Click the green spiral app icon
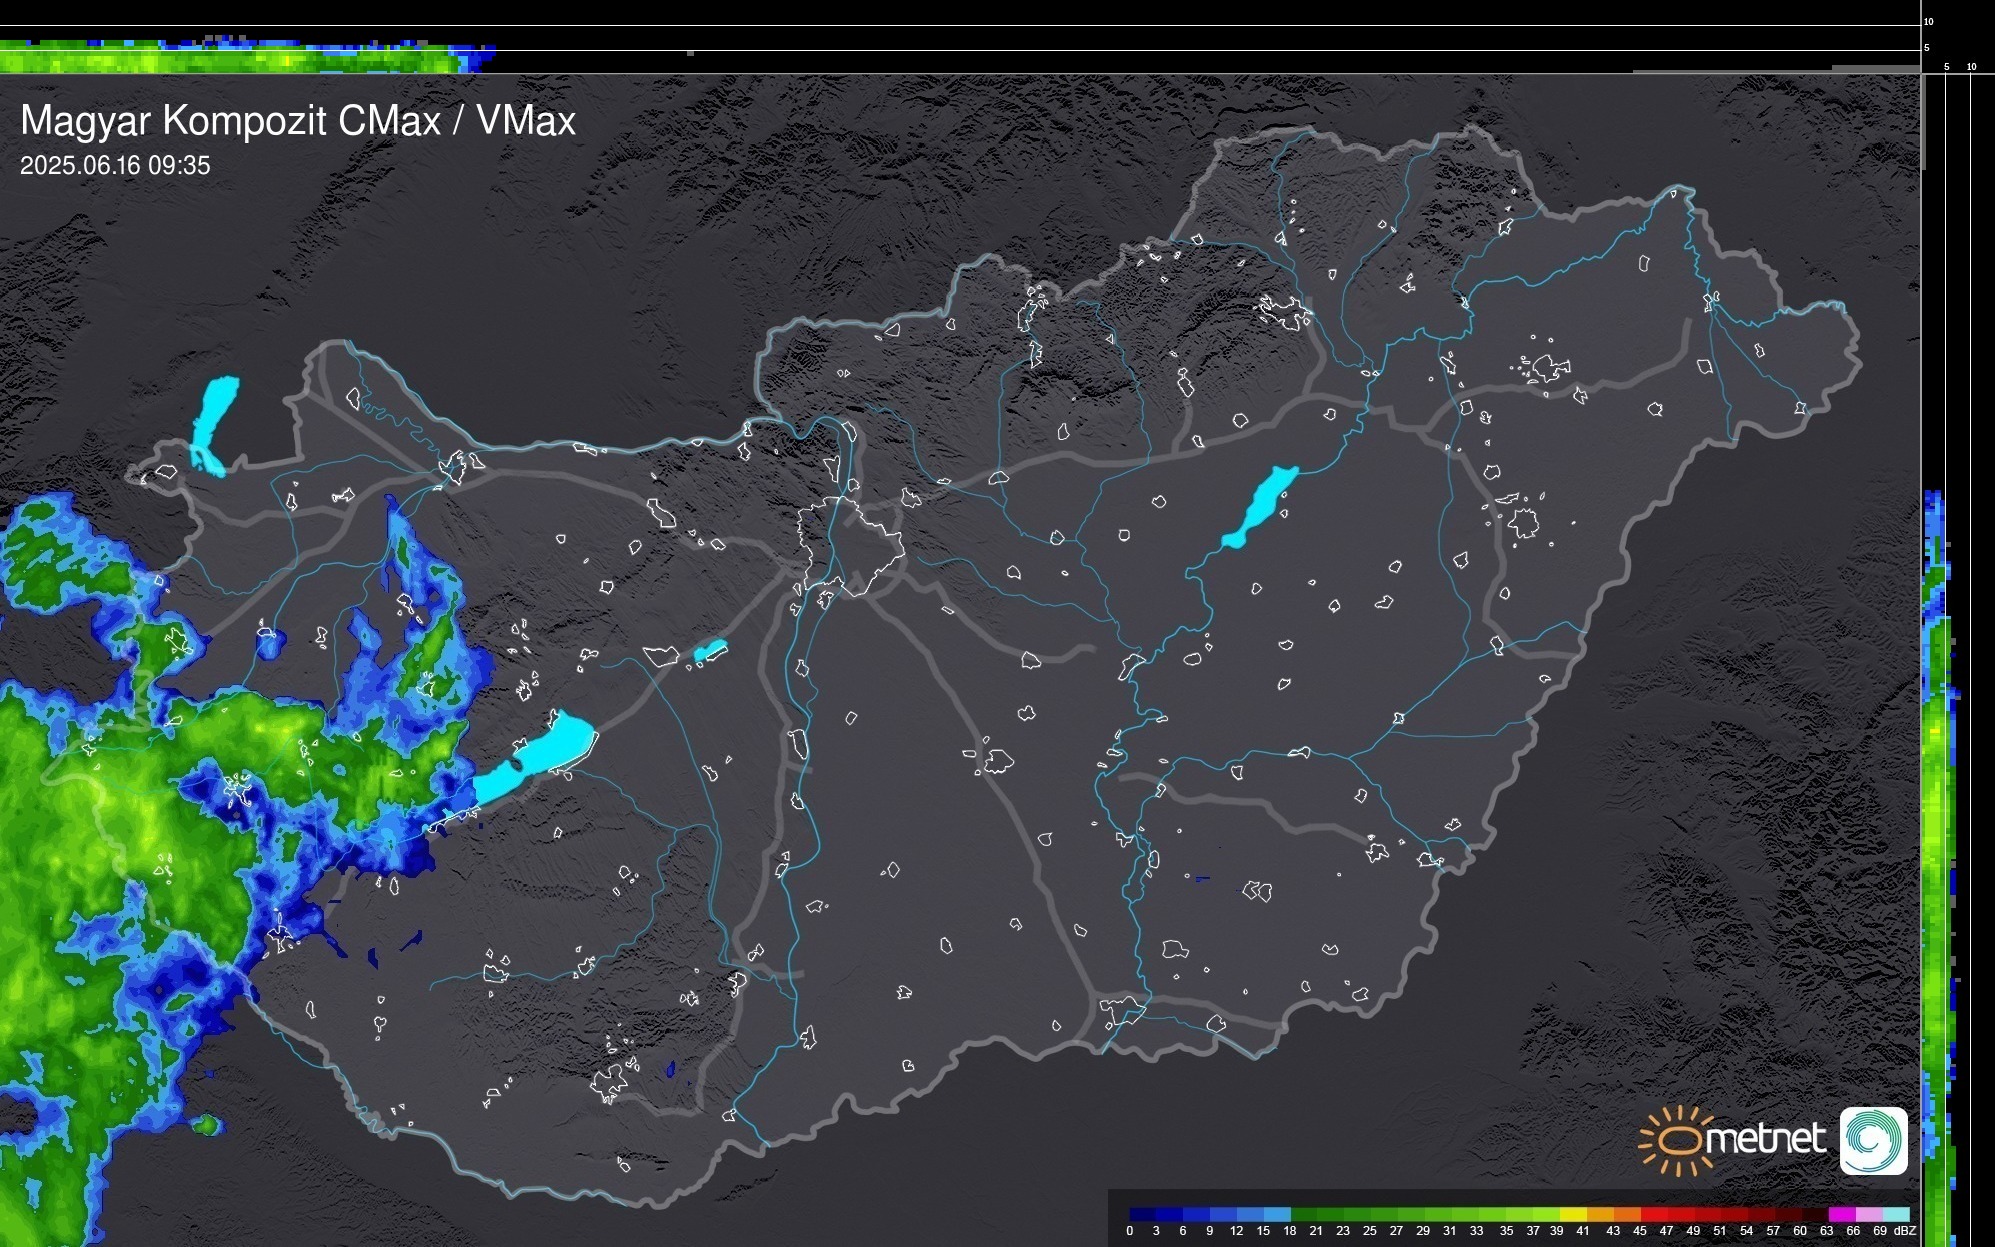 tap(1873, 1140)
